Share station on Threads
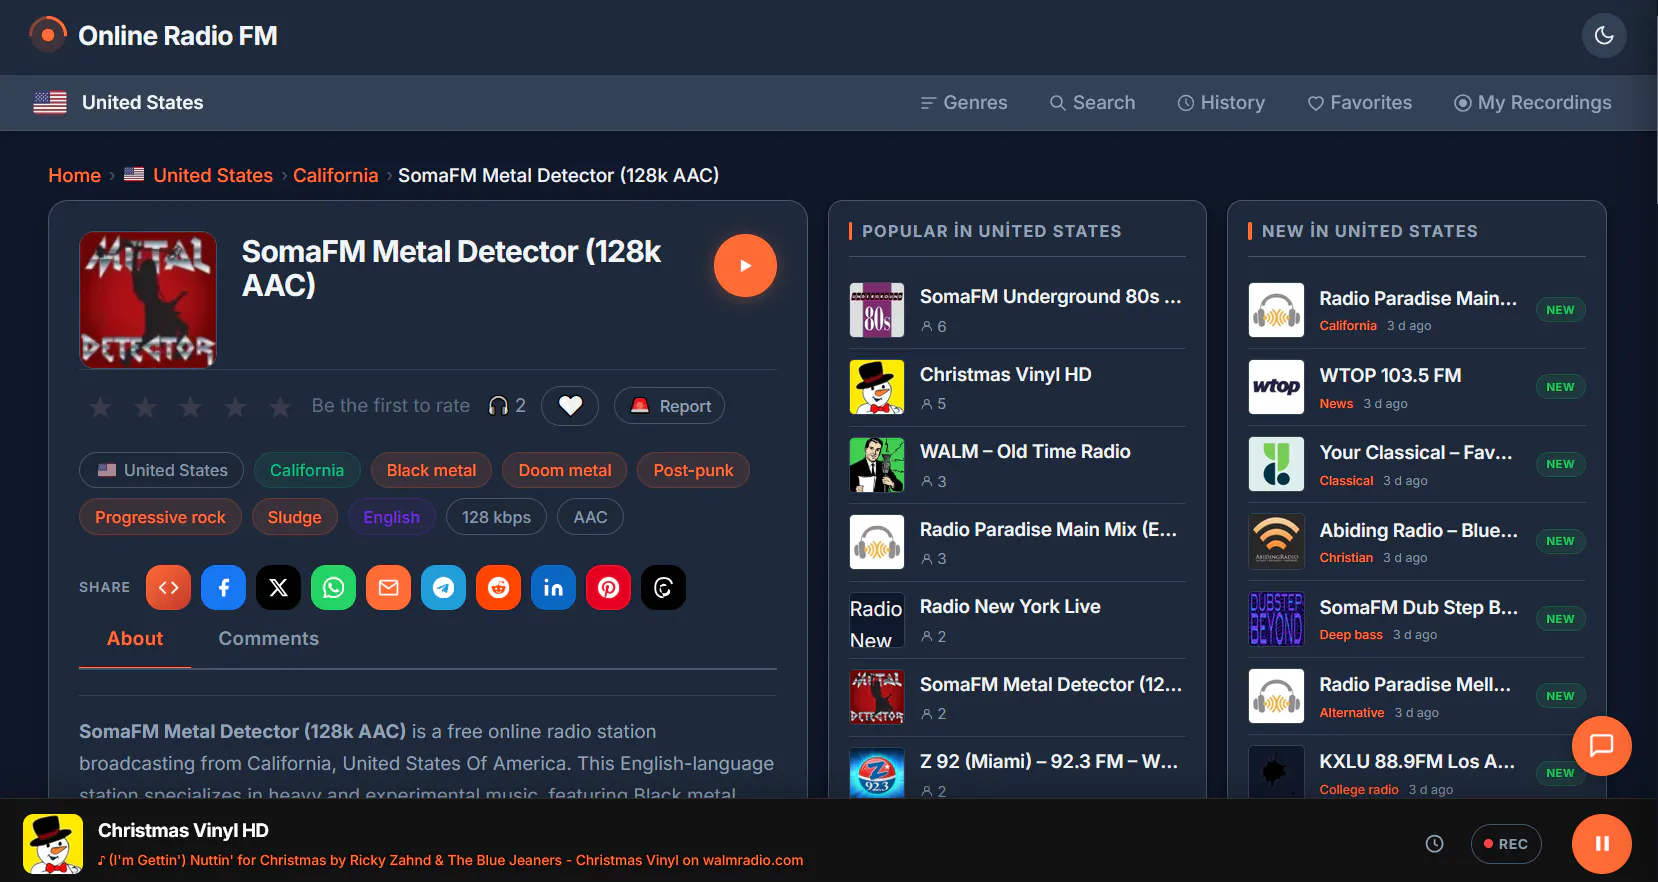The width and height of the screenshot is (1658, 882). (663, 587)
